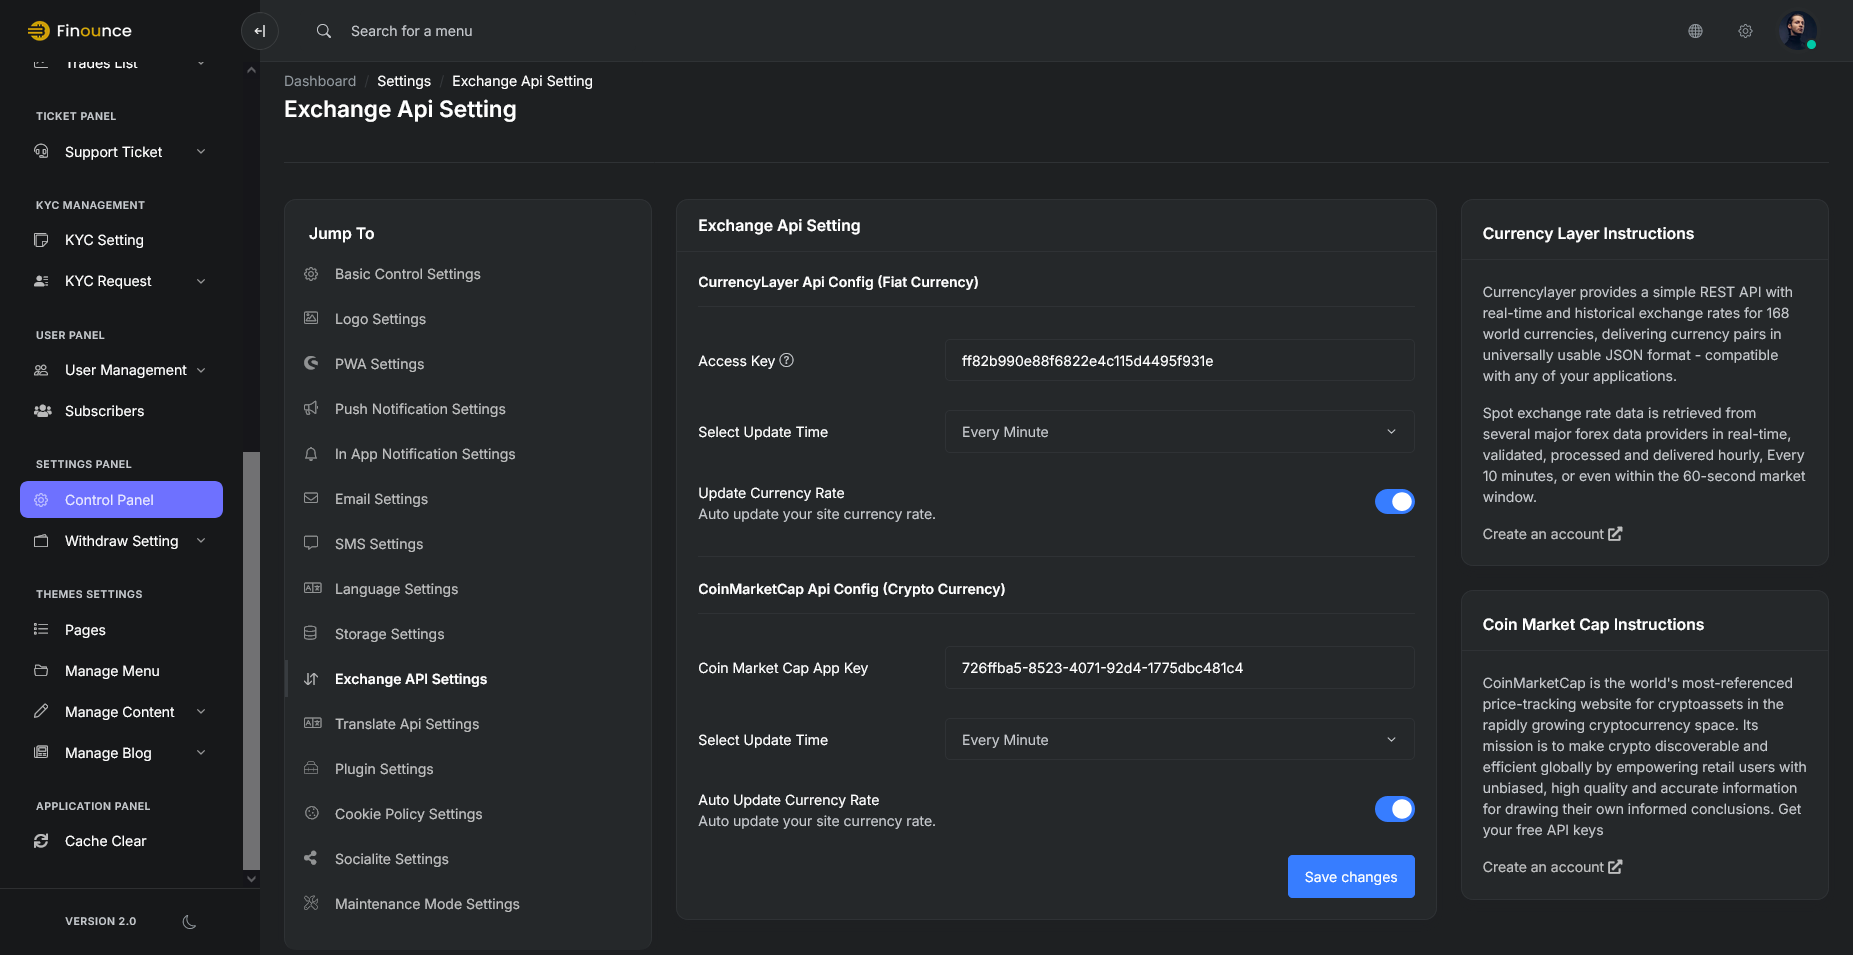Click the sidebar scroll down arrow

pos(251,879)
